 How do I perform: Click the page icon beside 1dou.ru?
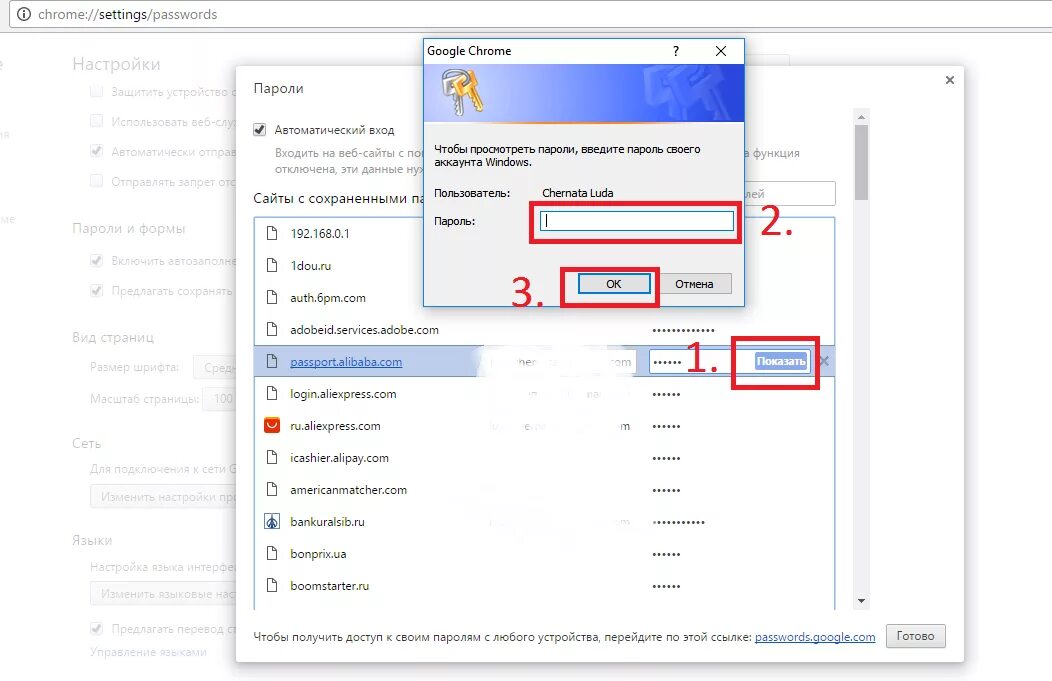point(272,266)
